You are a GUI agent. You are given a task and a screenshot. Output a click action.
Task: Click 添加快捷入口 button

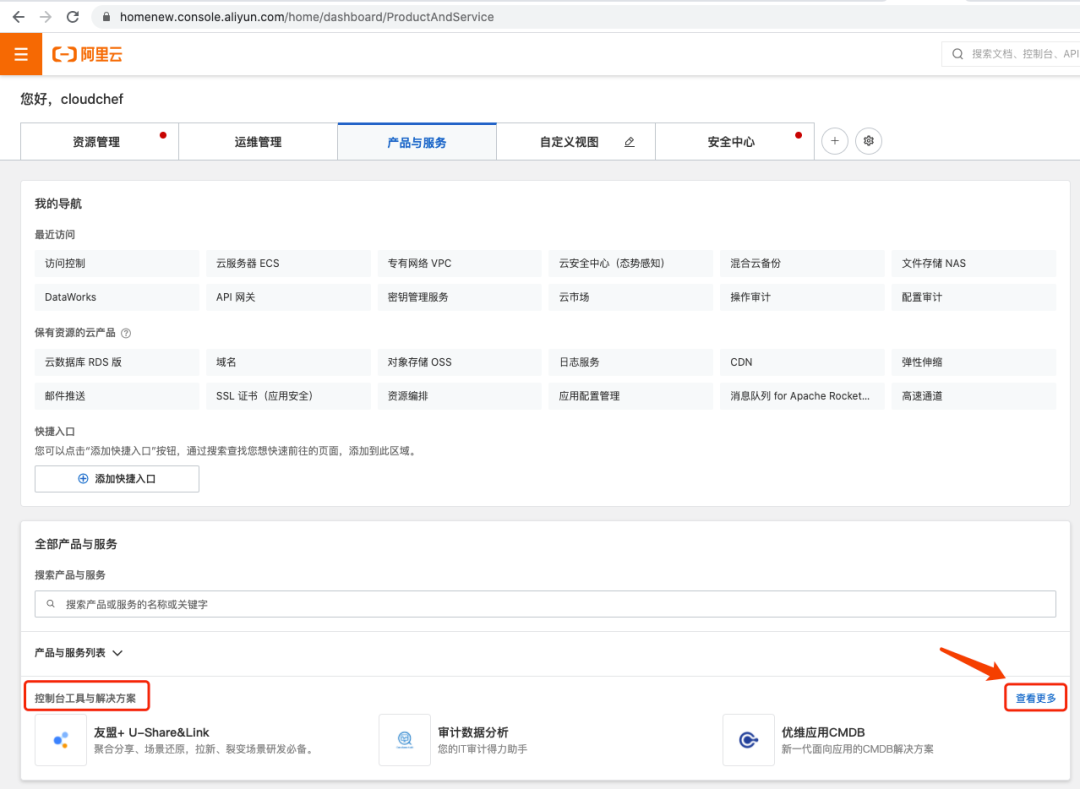click(117, 478)
